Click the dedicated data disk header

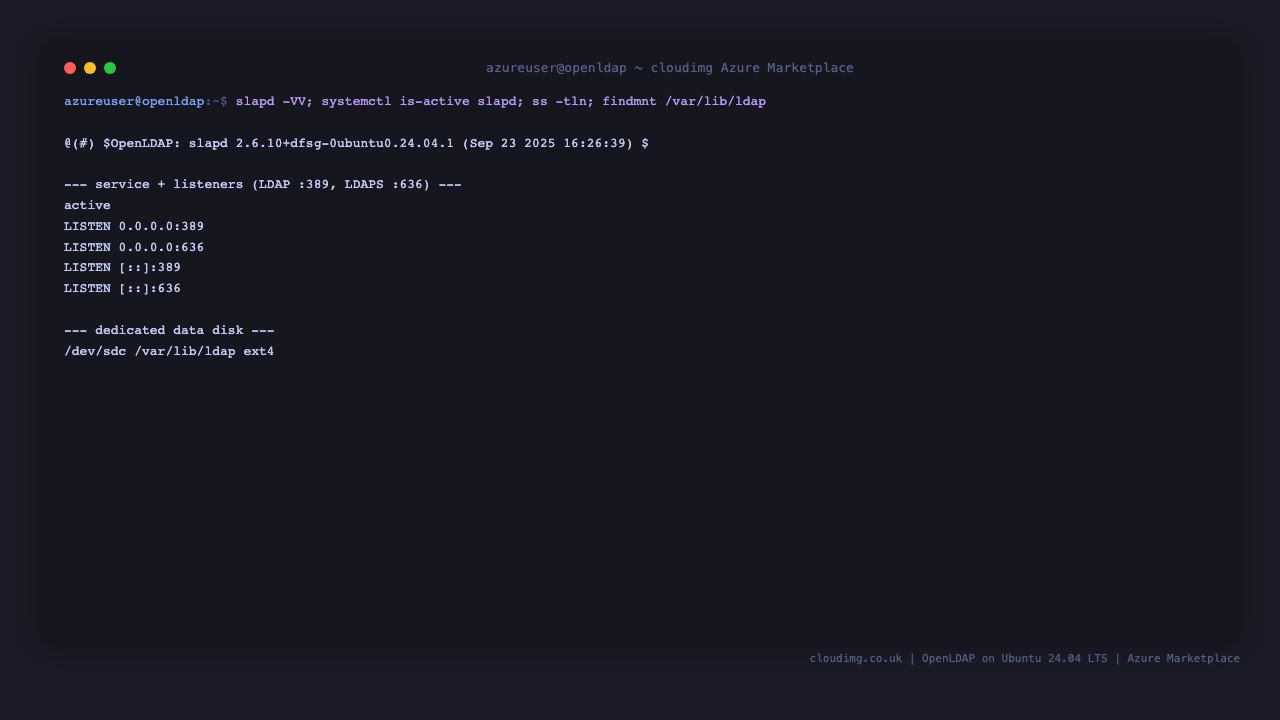click(x=169, y=331)
